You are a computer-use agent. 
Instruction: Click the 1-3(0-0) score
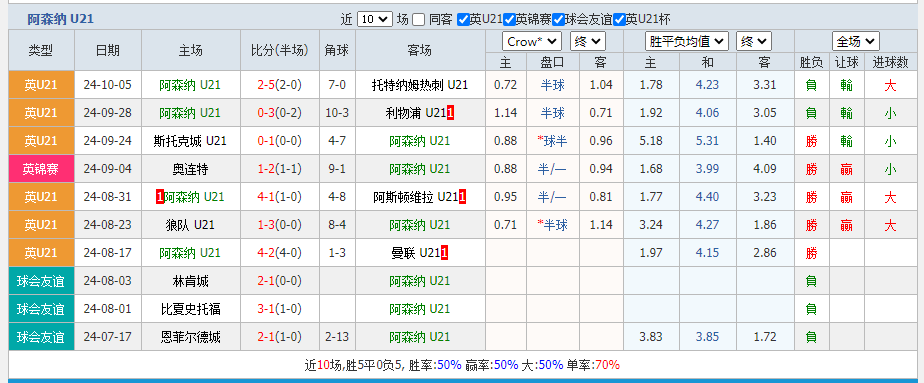279,225
